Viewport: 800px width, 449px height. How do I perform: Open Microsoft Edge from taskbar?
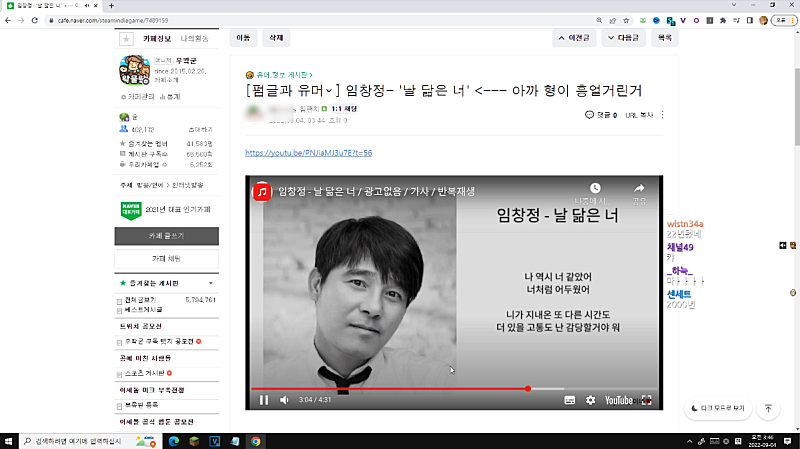click(173, 441)
